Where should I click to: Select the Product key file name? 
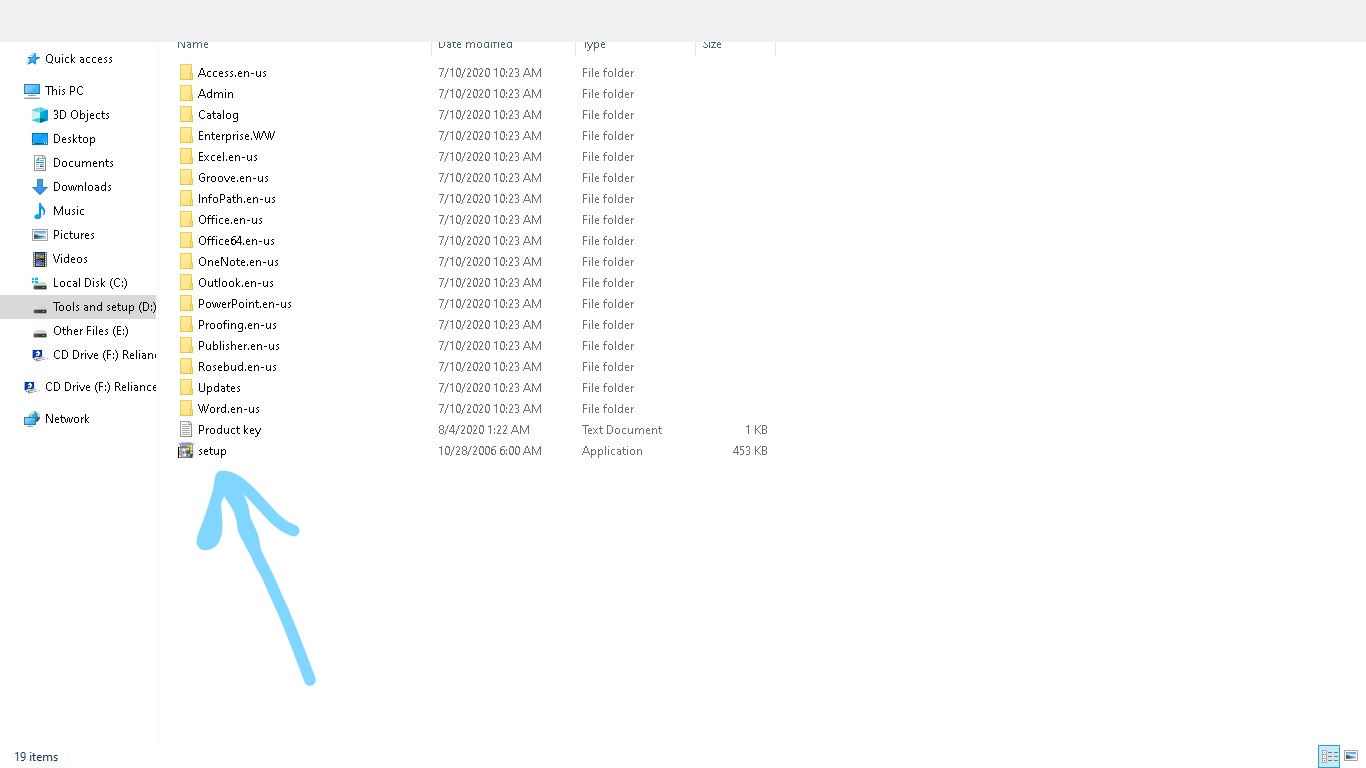coord(229,430)
